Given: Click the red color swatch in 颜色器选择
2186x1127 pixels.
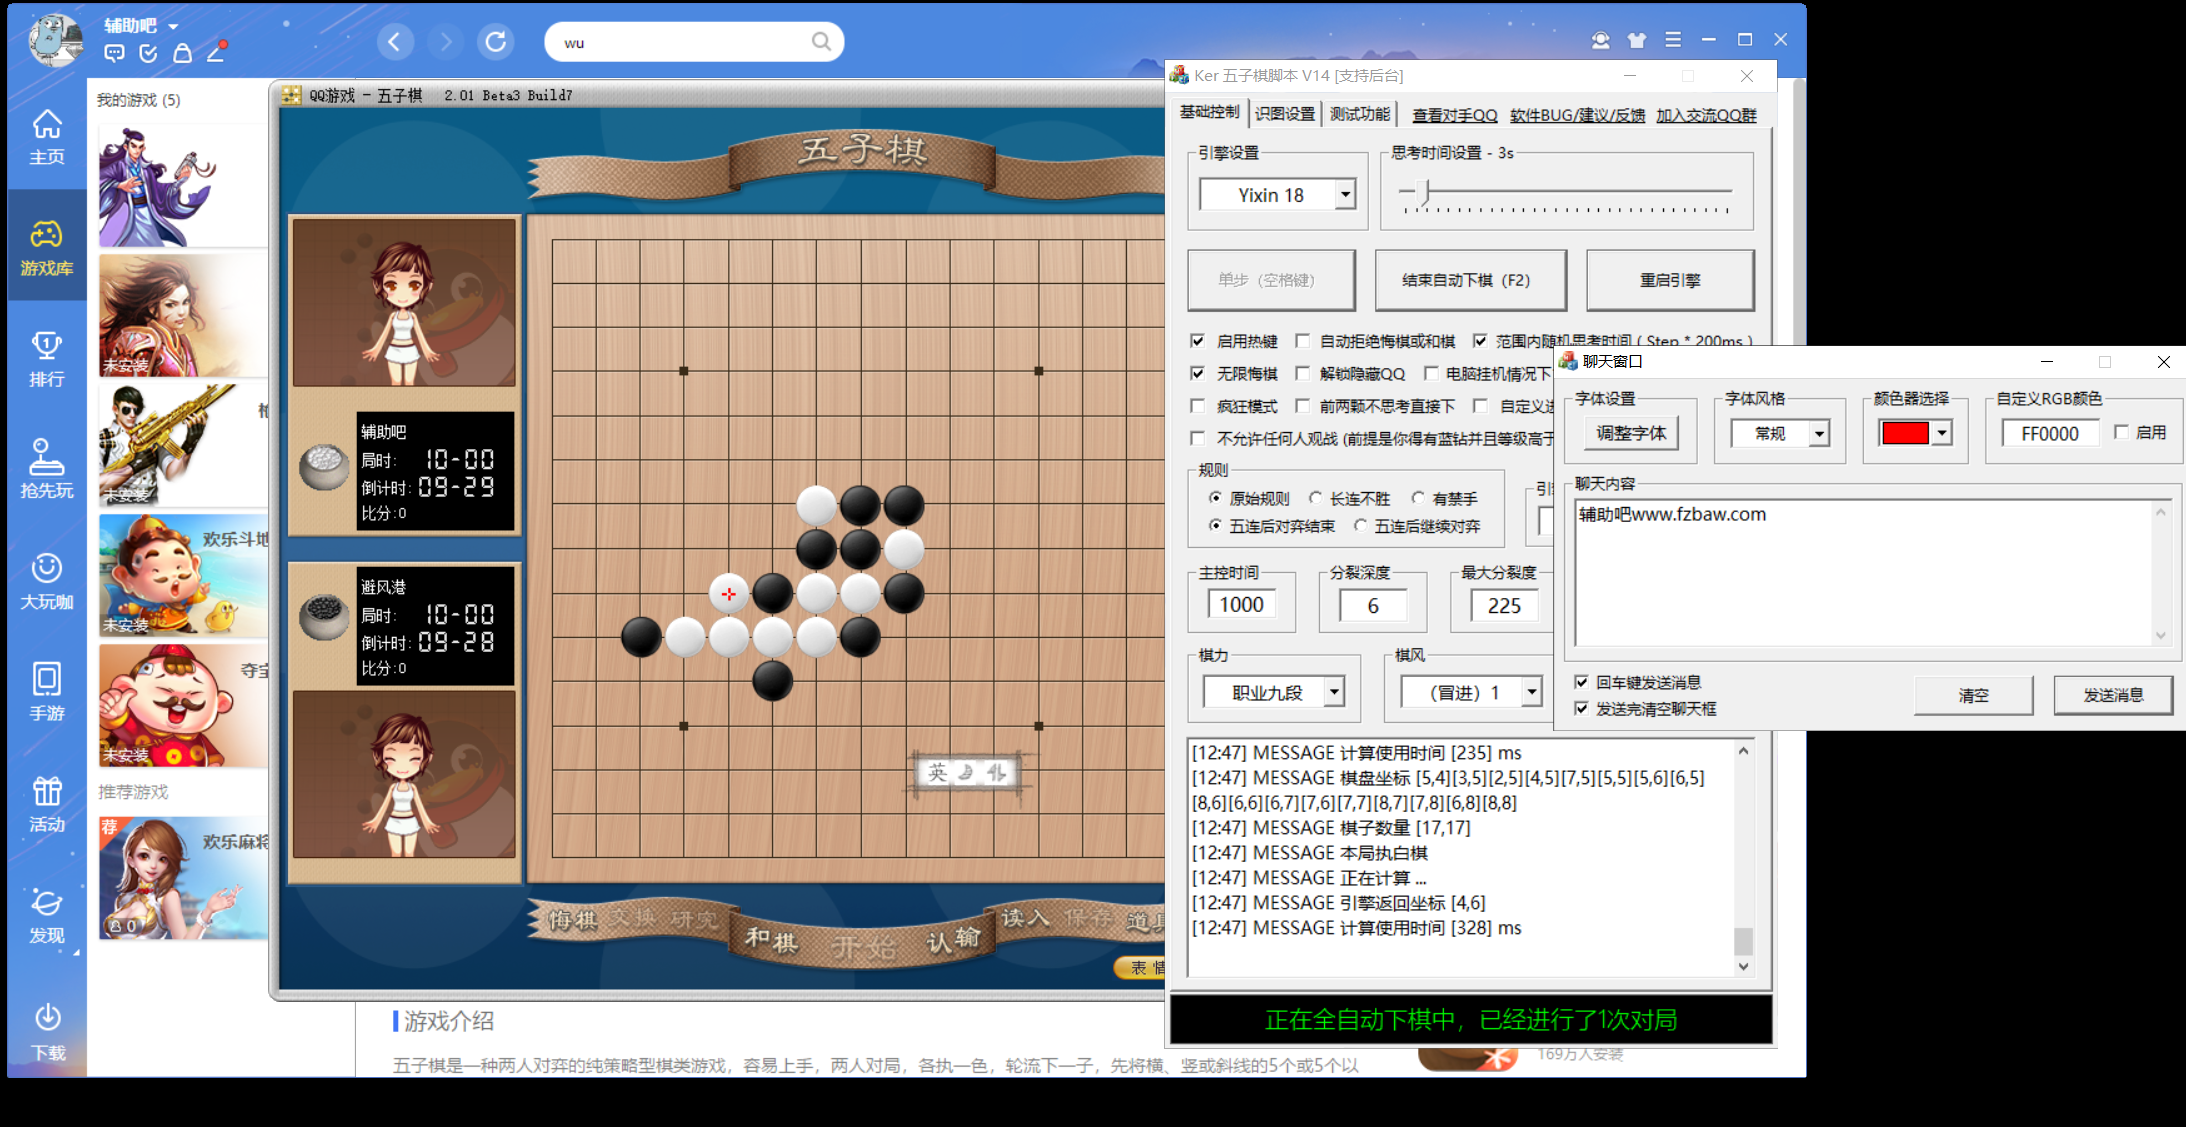Looking at the screenshot, I should tap(1907, 432).
